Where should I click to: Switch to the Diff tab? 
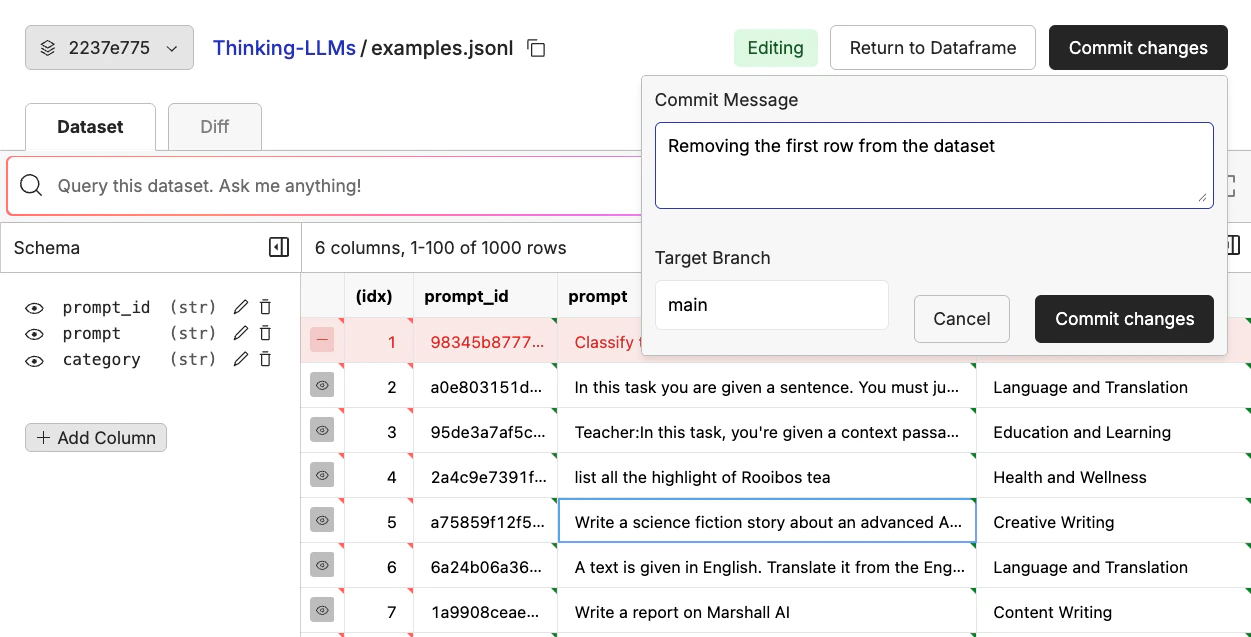click(x=214, y=126)
